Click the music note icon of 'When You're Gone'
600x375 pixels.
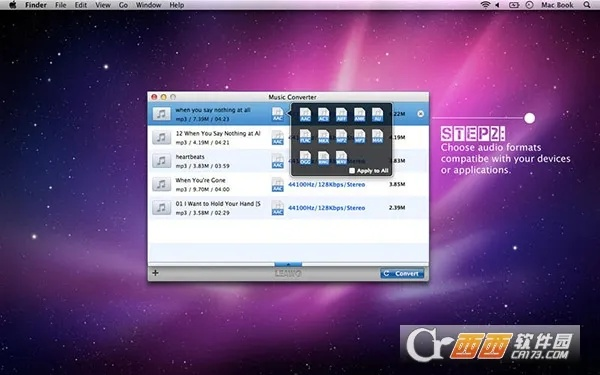(161, 184)
